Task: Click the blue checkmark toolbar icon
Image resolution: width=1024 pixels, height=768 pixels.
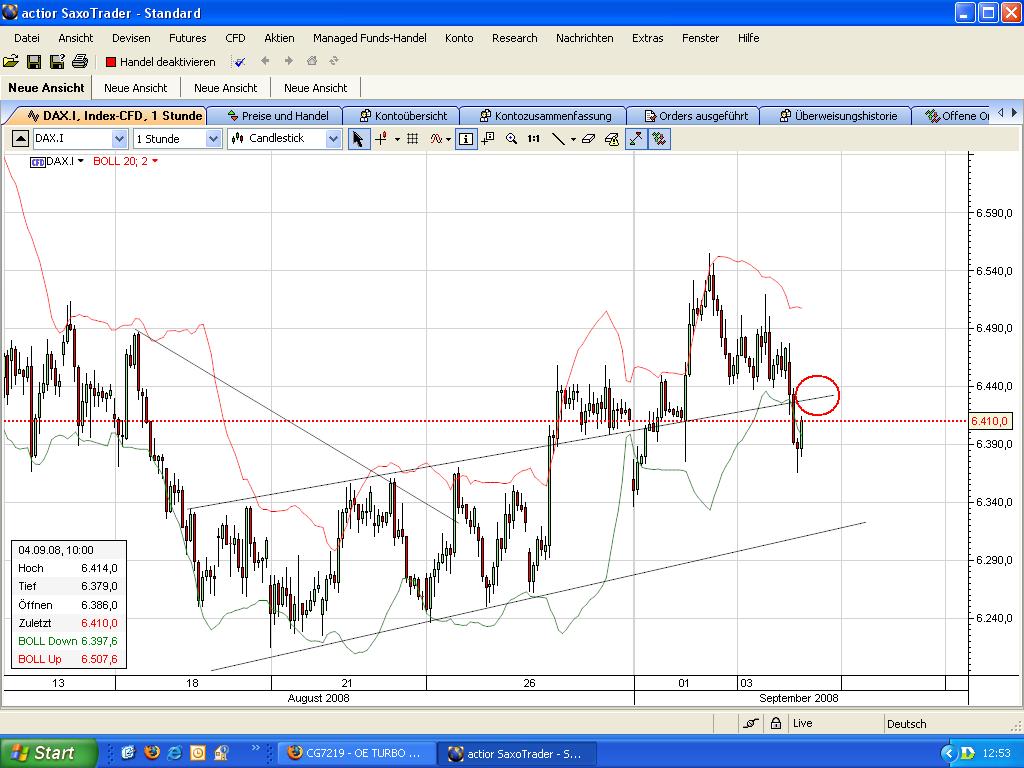Action: [240, 62]
